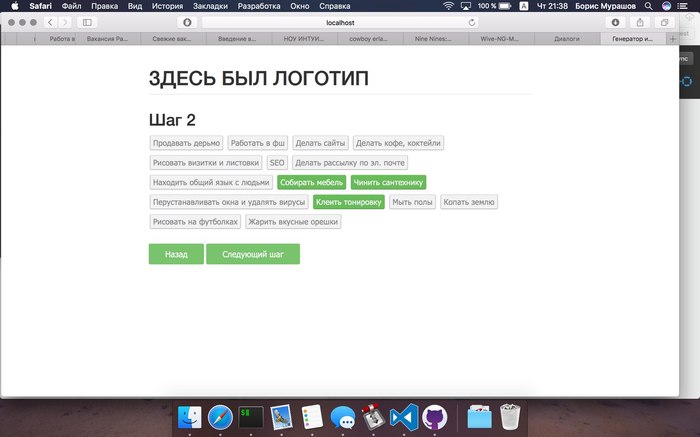
Task: Unselect the "Клеить тонировку" tag
Action: tap(348, 202)
